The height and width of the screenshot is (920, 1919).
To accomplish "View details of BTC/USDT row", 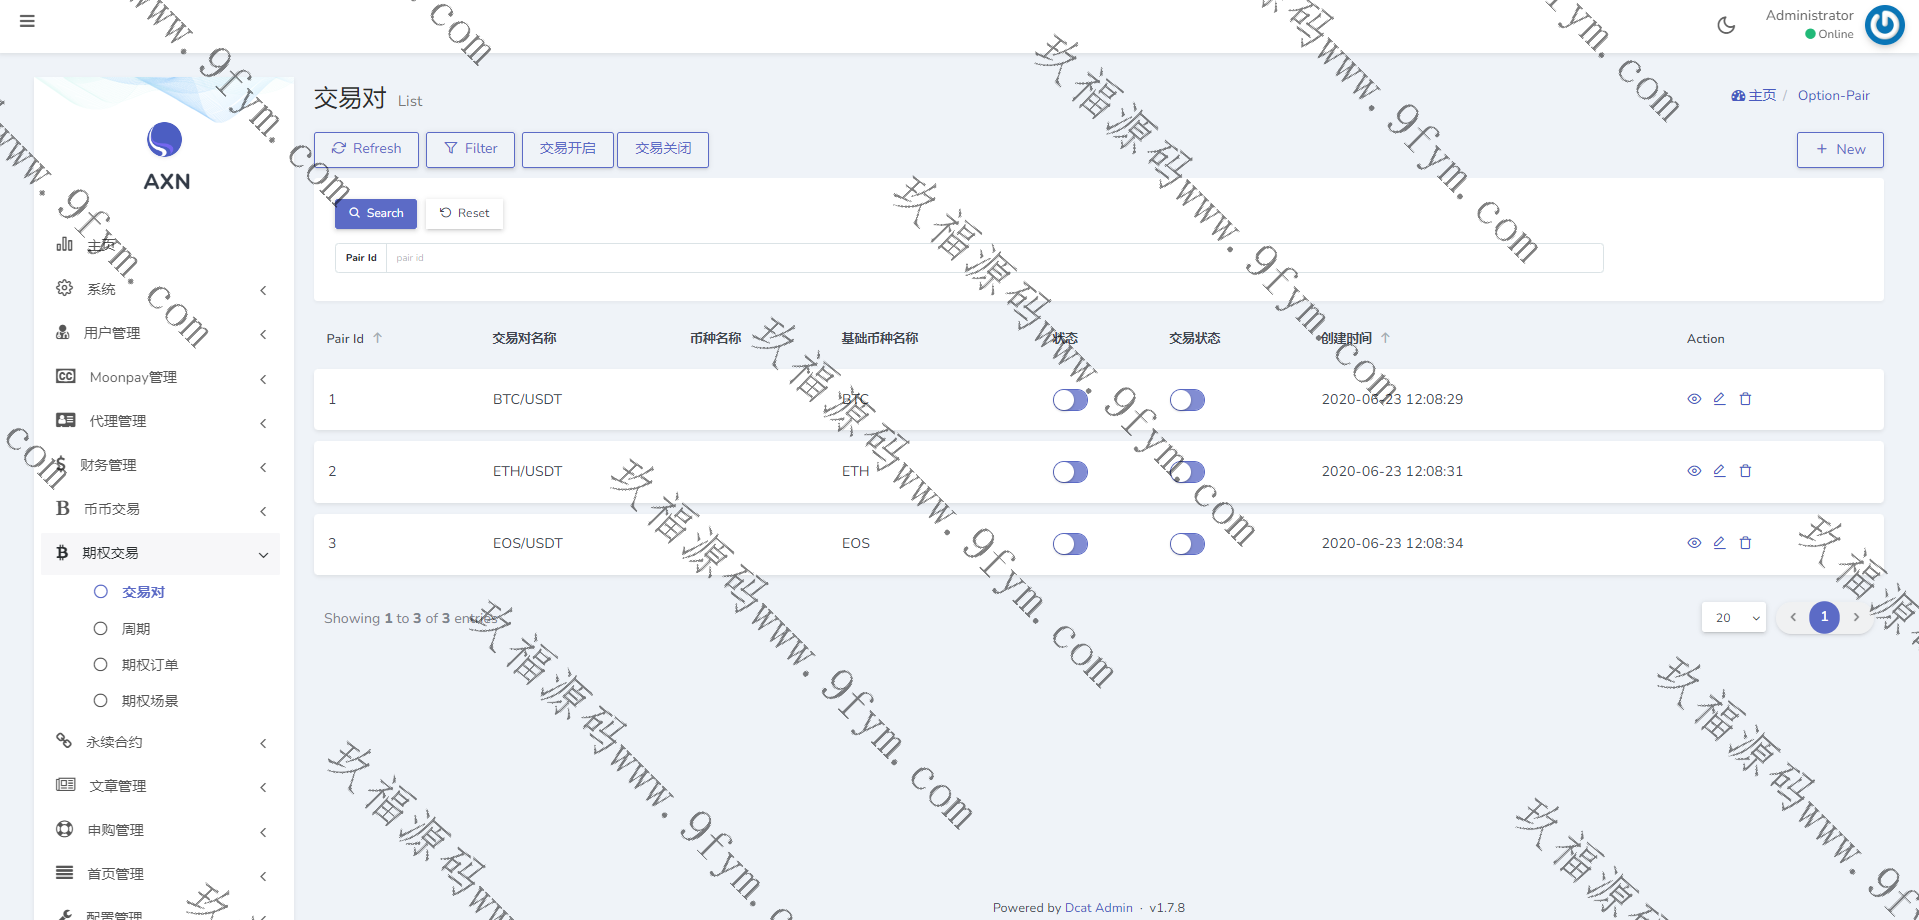I will [1694, 399].
